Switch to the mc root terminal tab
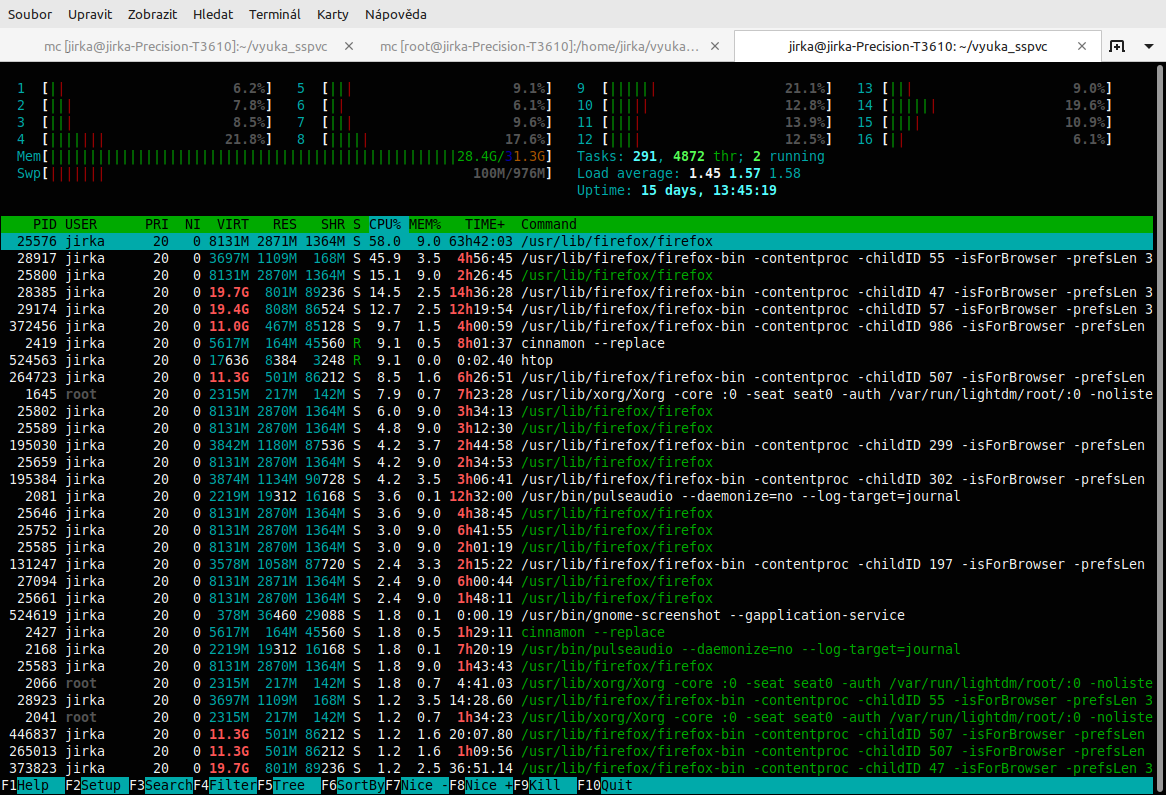1166x795 pixels. click(538, 46)
